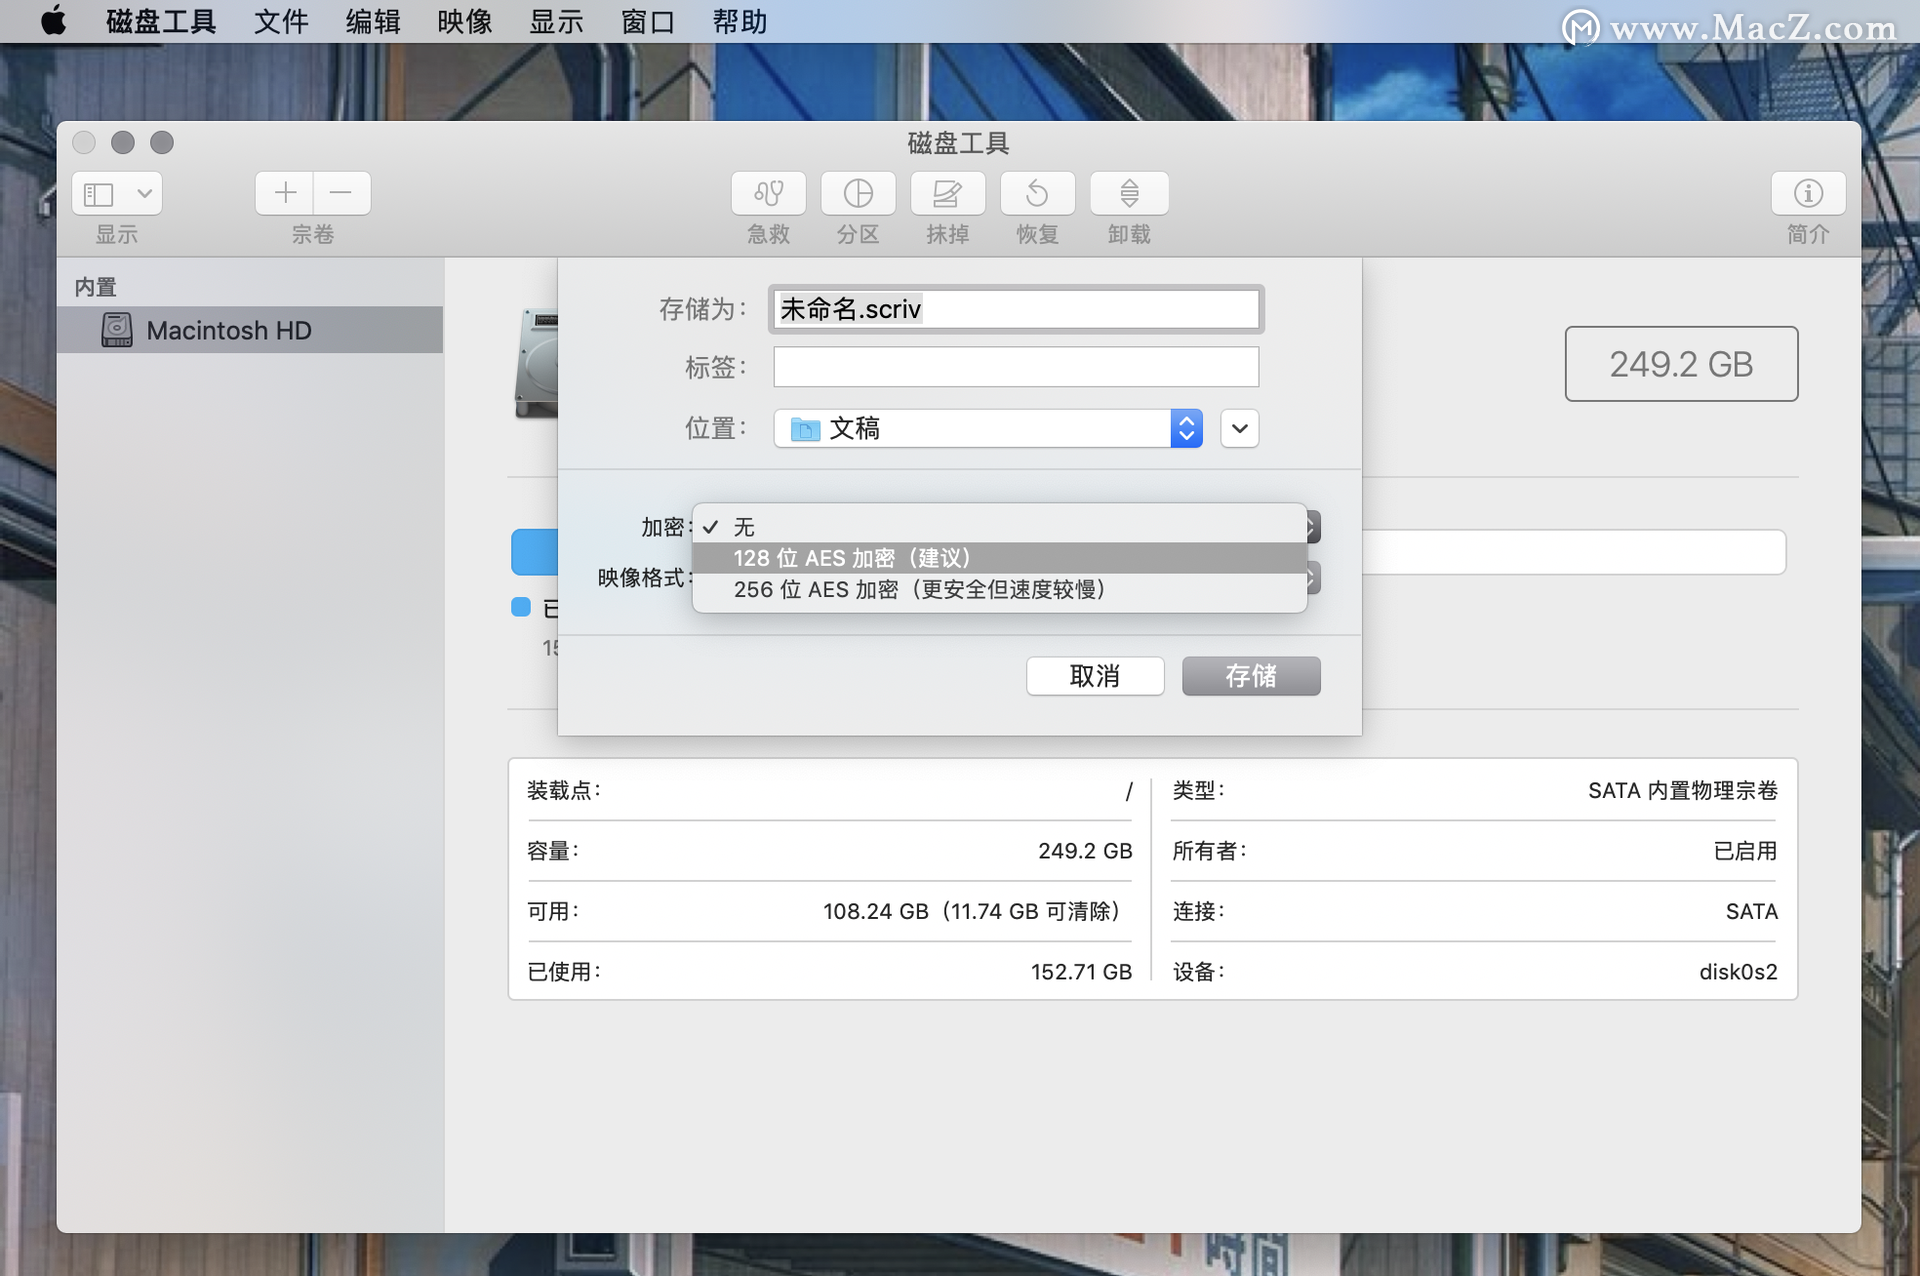Click the 分区 partition icon
This screenshot has height=1276, width=1920.
click(858, 193)
